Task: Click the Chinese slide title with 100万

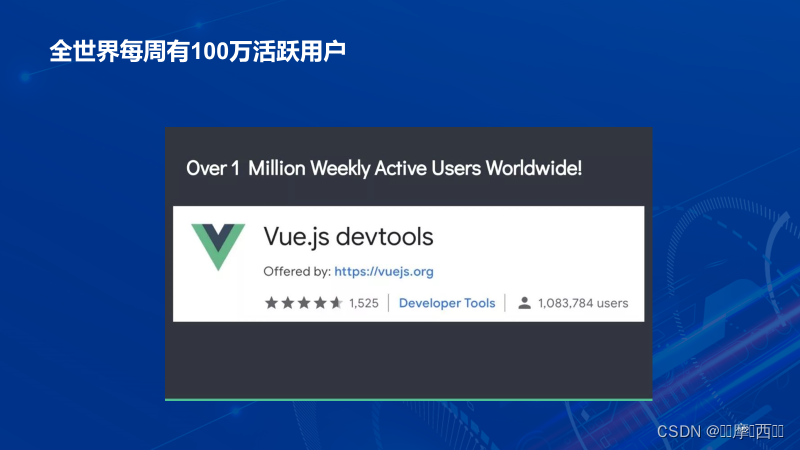Action: tap(198, 51)
